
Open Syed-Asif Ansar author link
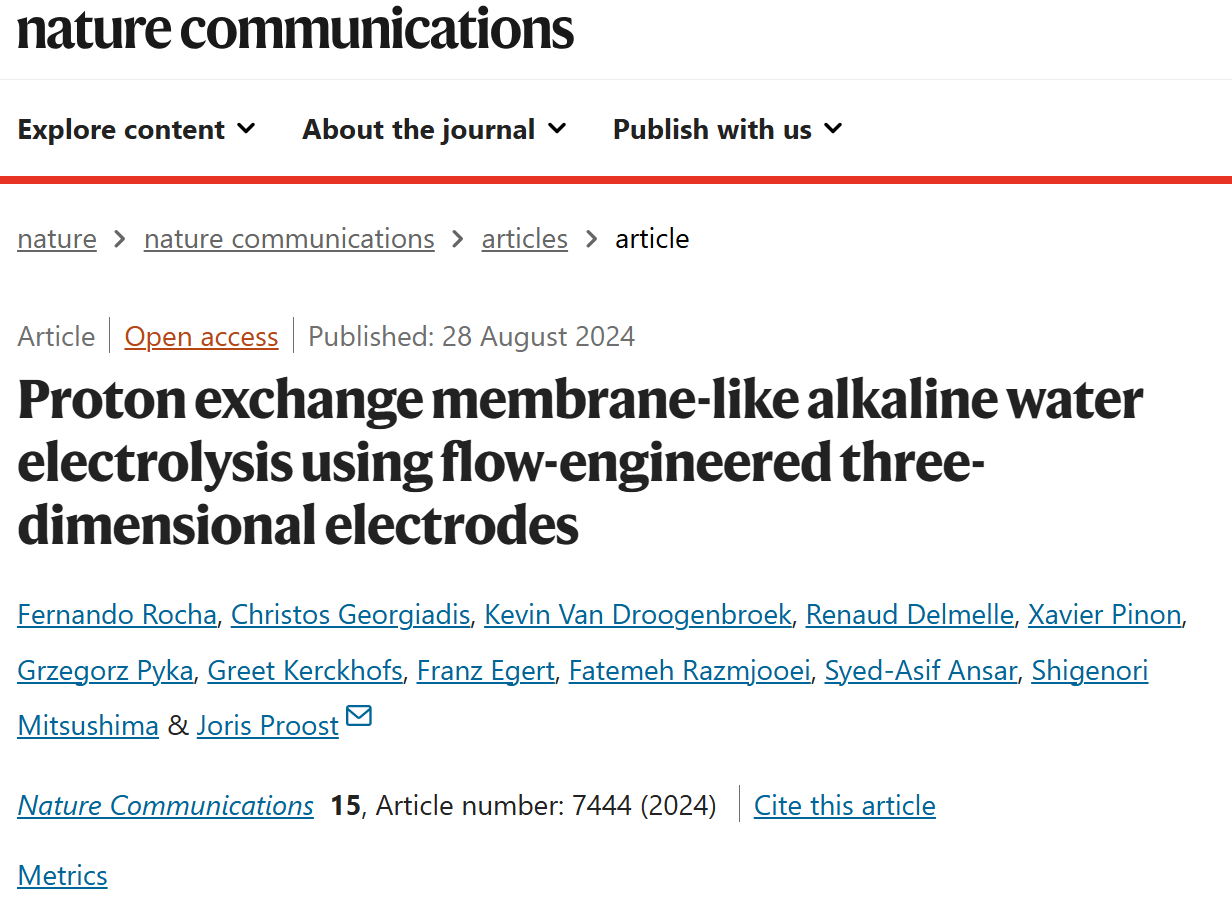pyautogui.click(x=921, y=670)
